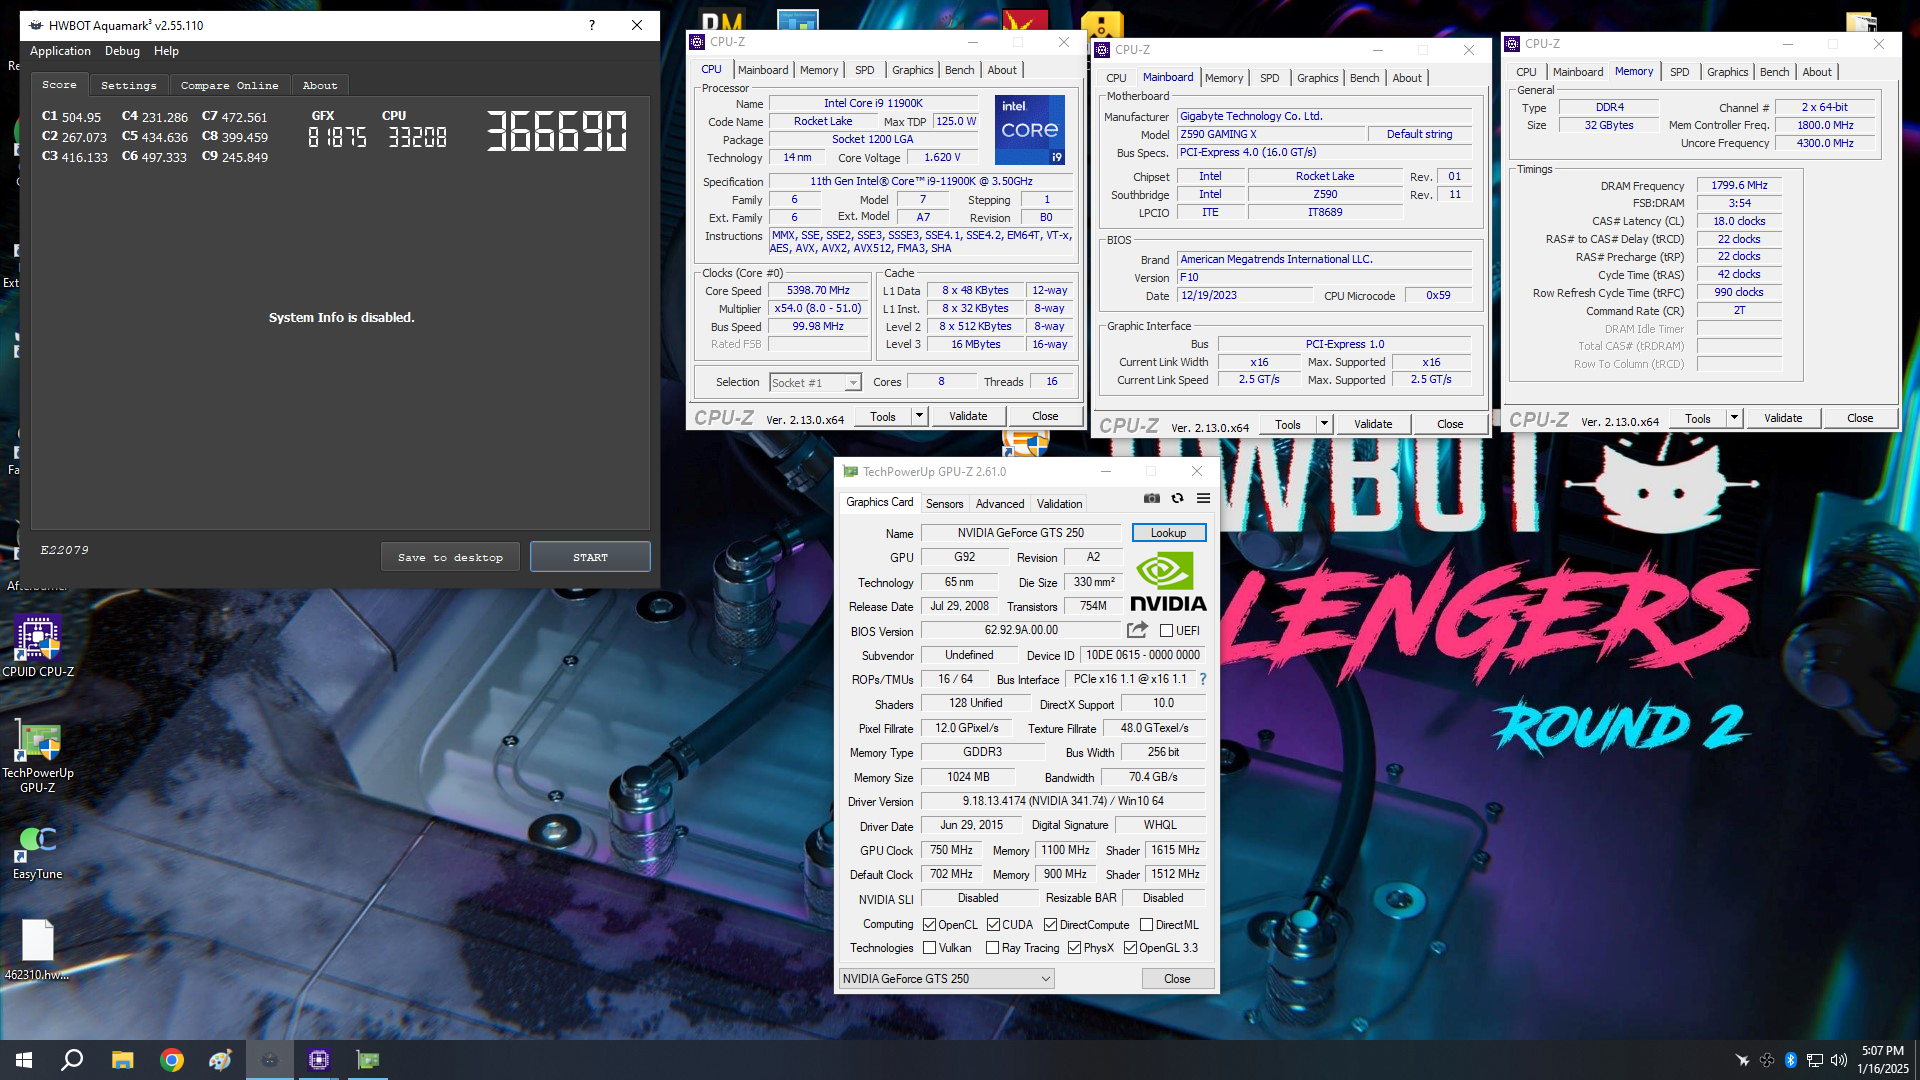Open the Validation tab in GPU-Z
This screenshot has width=1920, height=1080.
pyautogui.click(x=1059, y=504)
